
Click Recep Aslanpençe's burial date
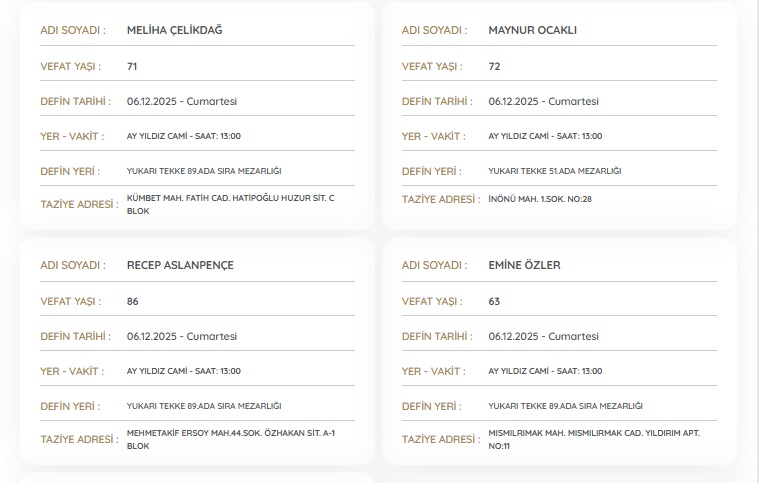[181, 336]
